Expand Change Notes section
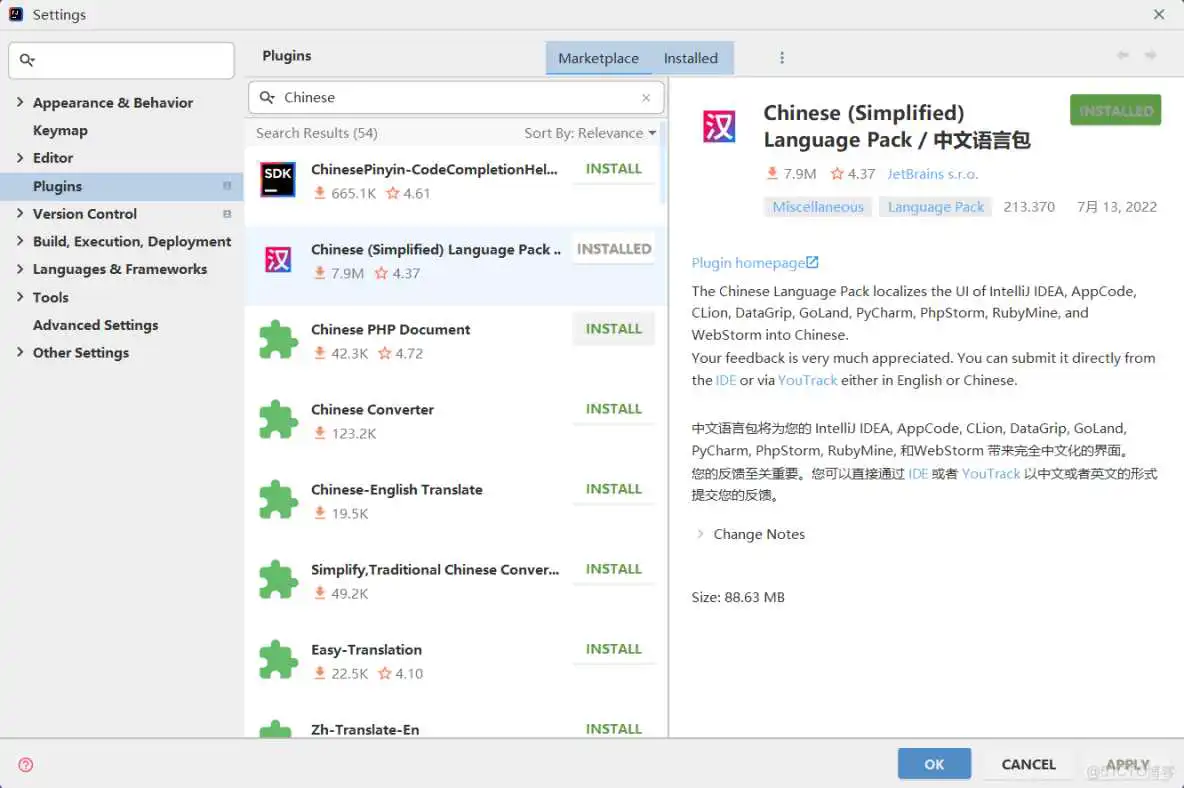 coord(700,534)
